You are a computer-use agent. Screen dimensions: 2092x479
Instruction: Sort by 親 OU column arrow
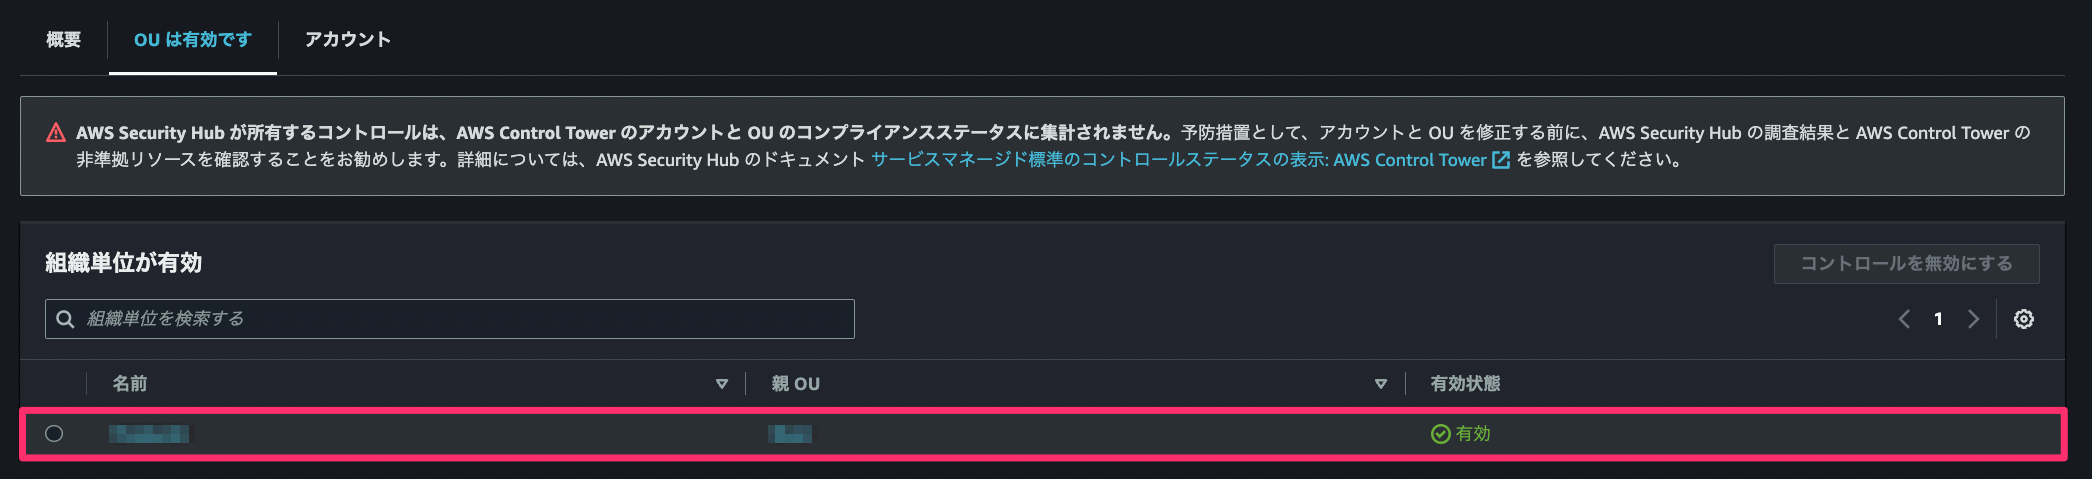[1381, 384]
